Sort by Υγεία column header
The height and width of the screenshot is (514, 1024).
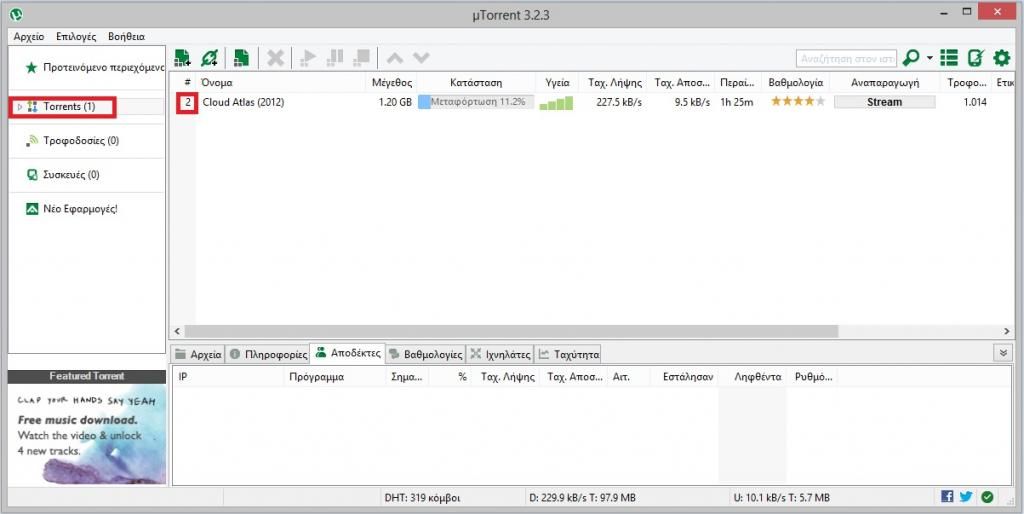557,82
